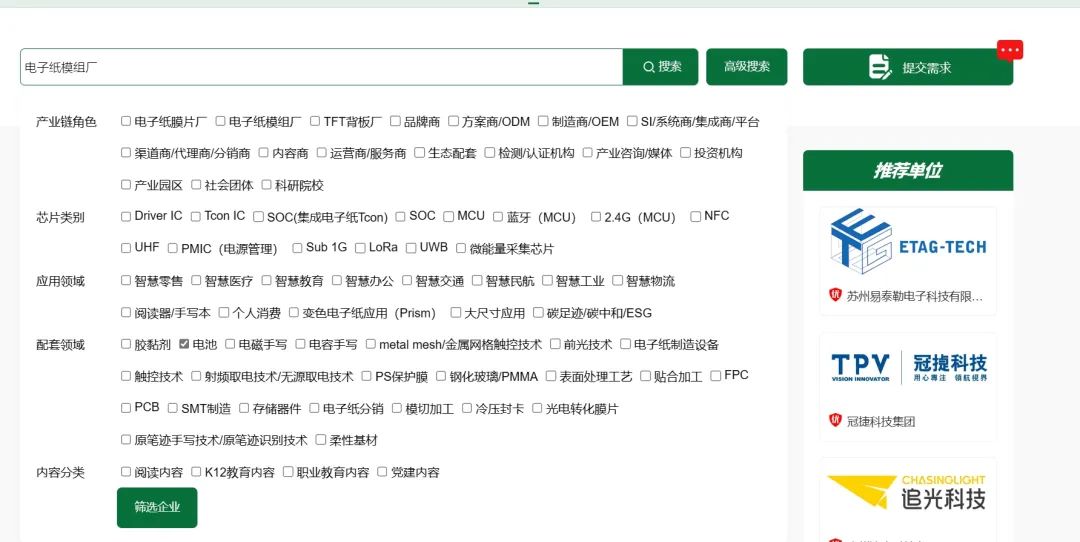Select the 智慧教育 checkbox
Image resolution: width=1080 pixels, height=542 pixels.
point(267,280)
